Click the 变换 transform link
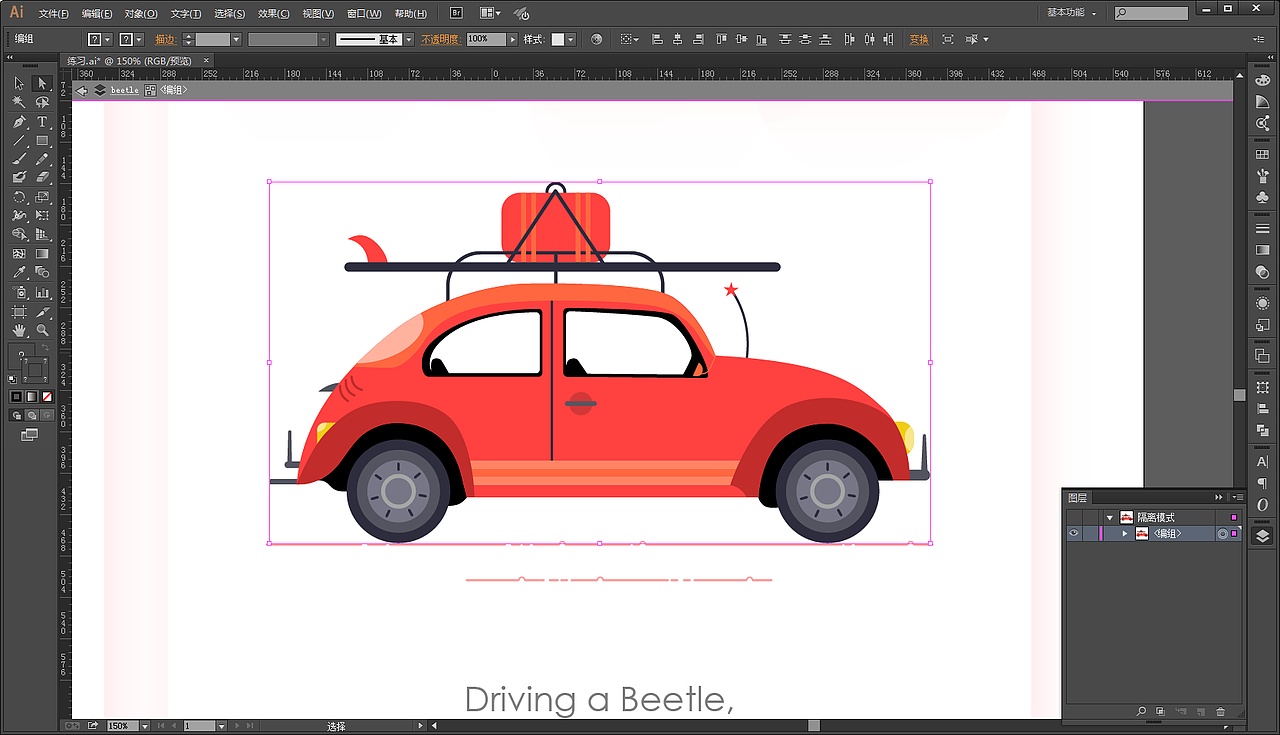The width and height of the screenshot is (1280, 735). click(918, 39)
